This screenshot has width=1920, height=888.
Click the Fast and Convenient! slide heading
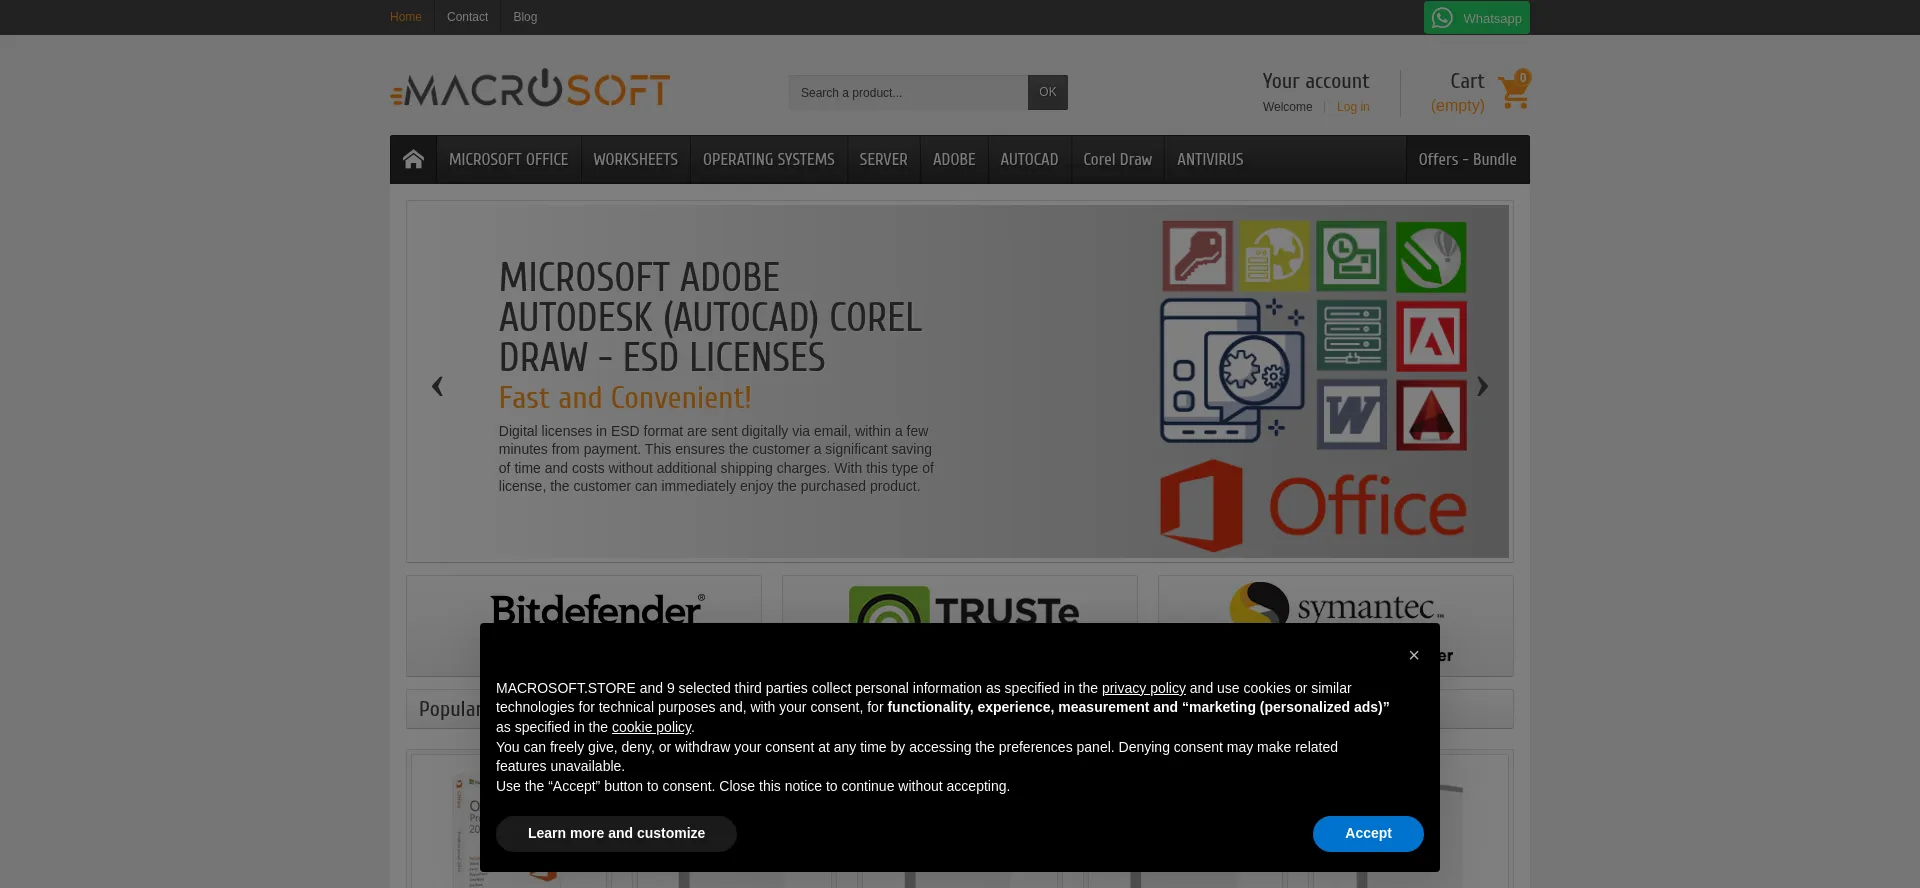coord(625,398)
